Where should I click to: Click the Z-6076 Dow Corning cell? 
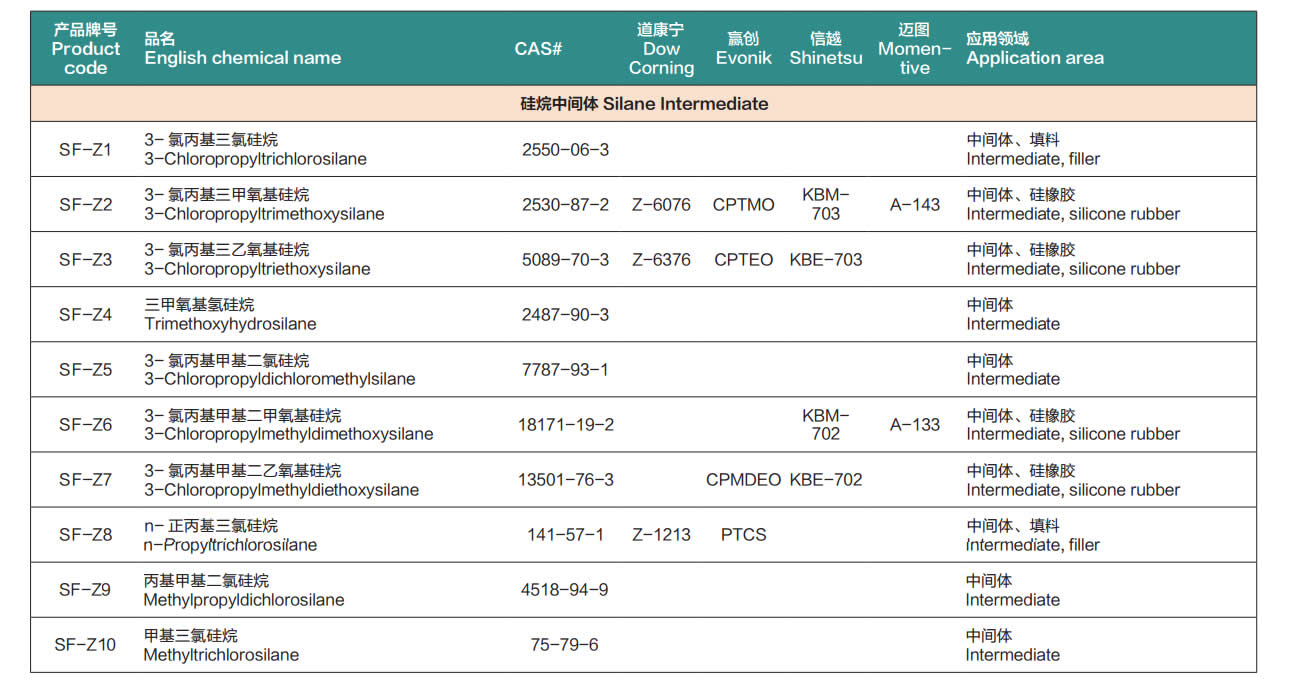click(x=661, y=205)
